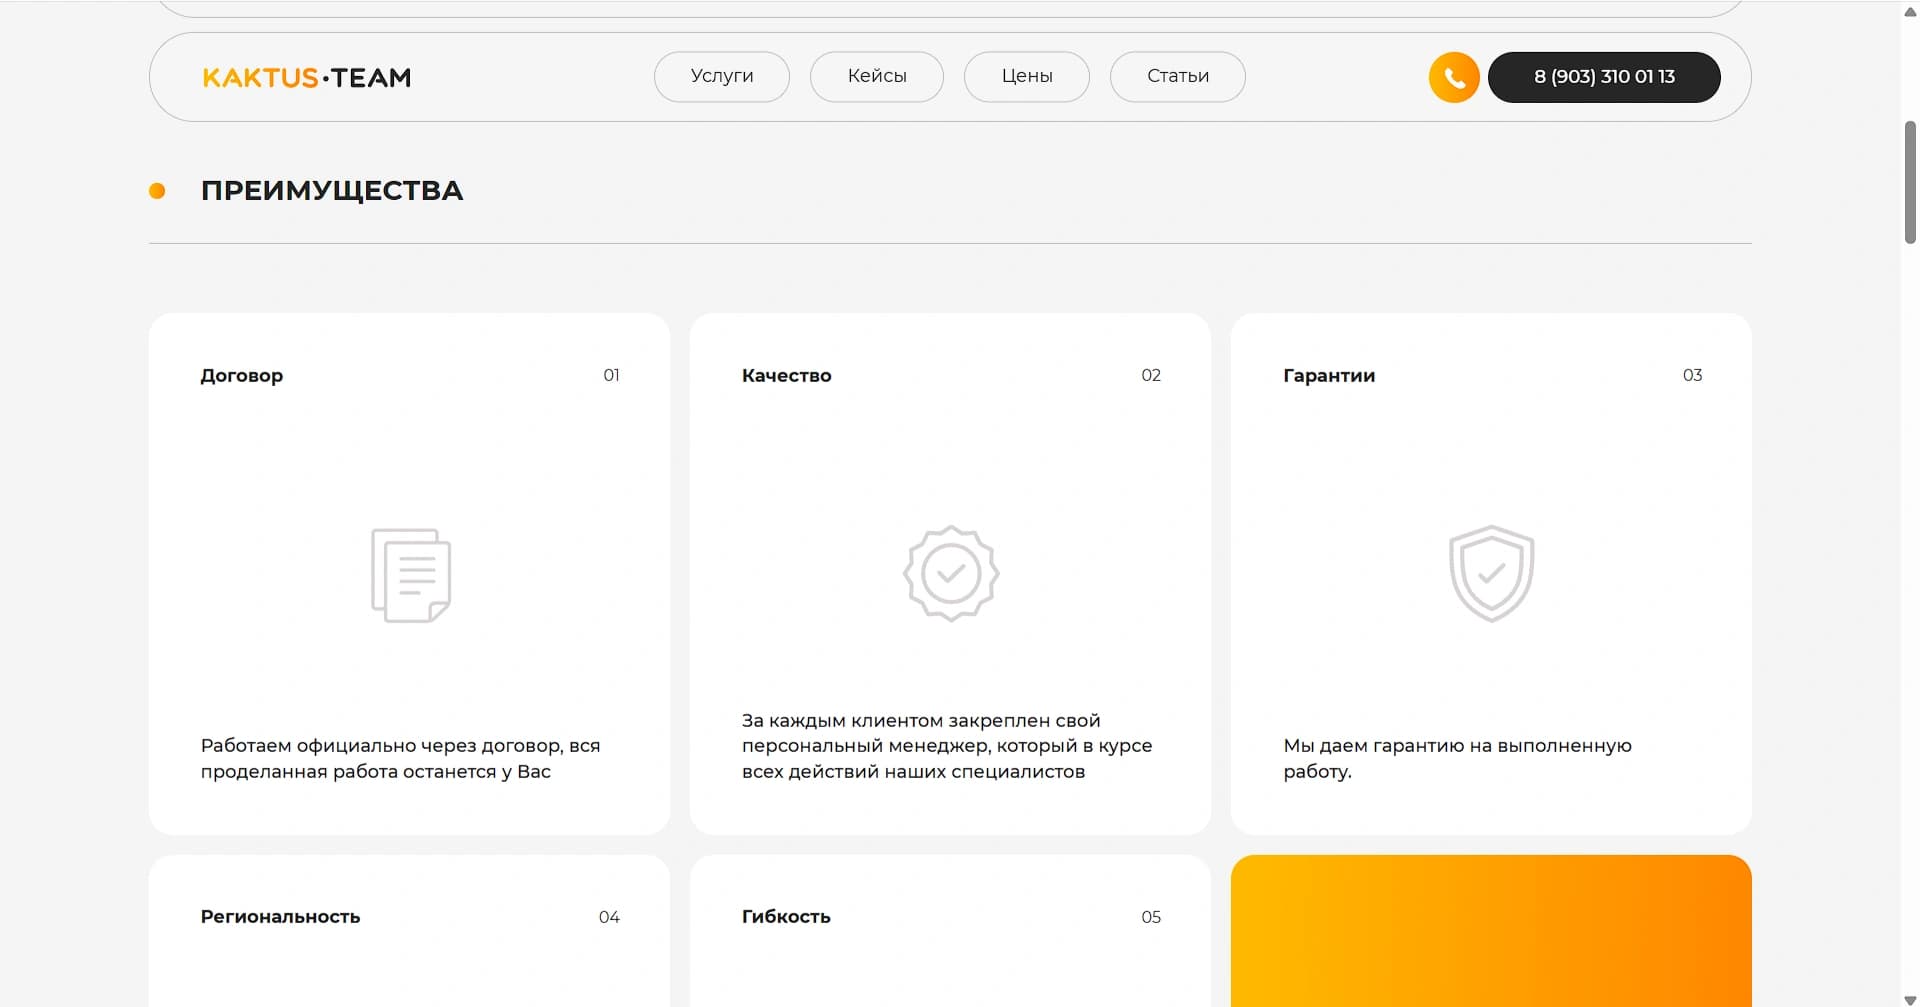Open the Кейсы menu item
Image resolution: width=1920 pixels, height=1007 pixels.
[x=876, y=77]
